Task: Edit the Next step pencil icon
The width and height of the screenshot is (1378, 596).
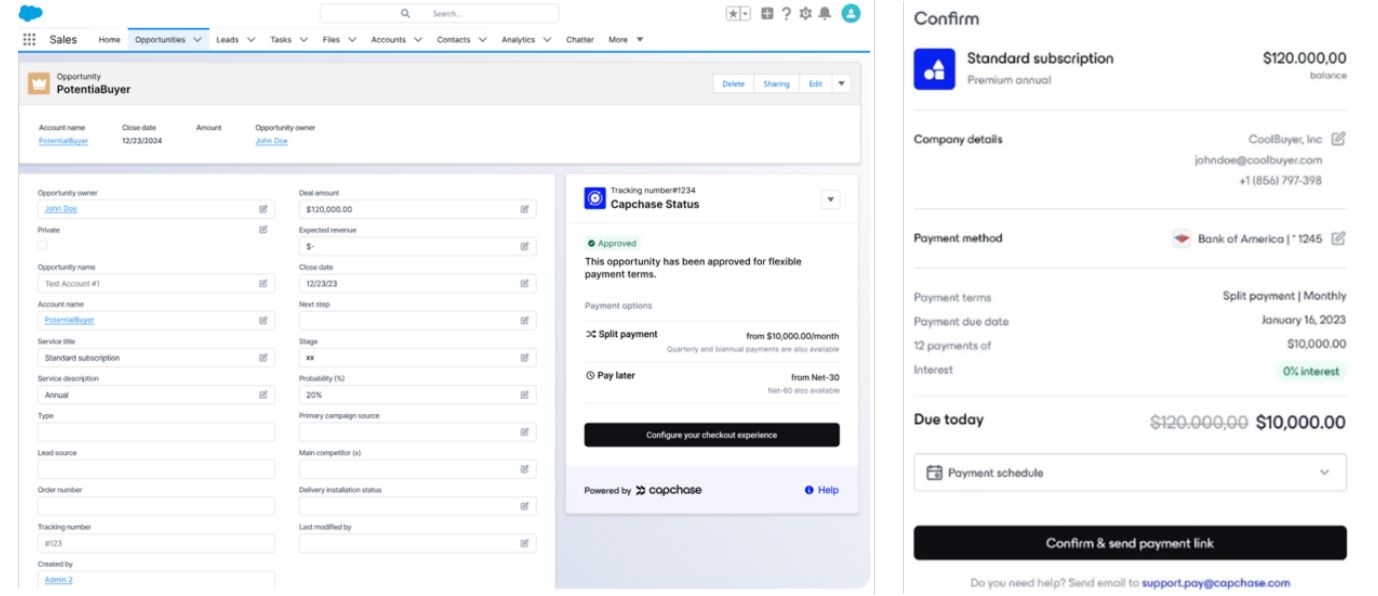Action: (524, 320)
